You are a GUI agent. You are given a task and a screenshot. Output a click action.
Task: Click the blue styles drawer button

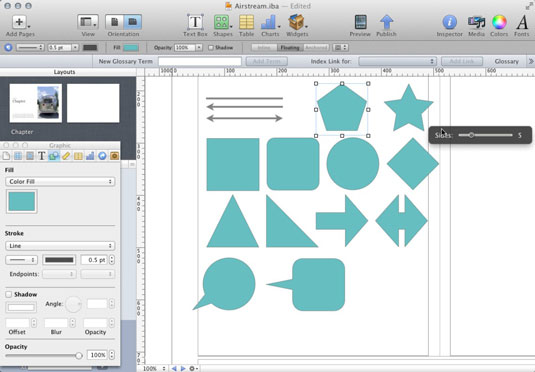coord(8,47)
